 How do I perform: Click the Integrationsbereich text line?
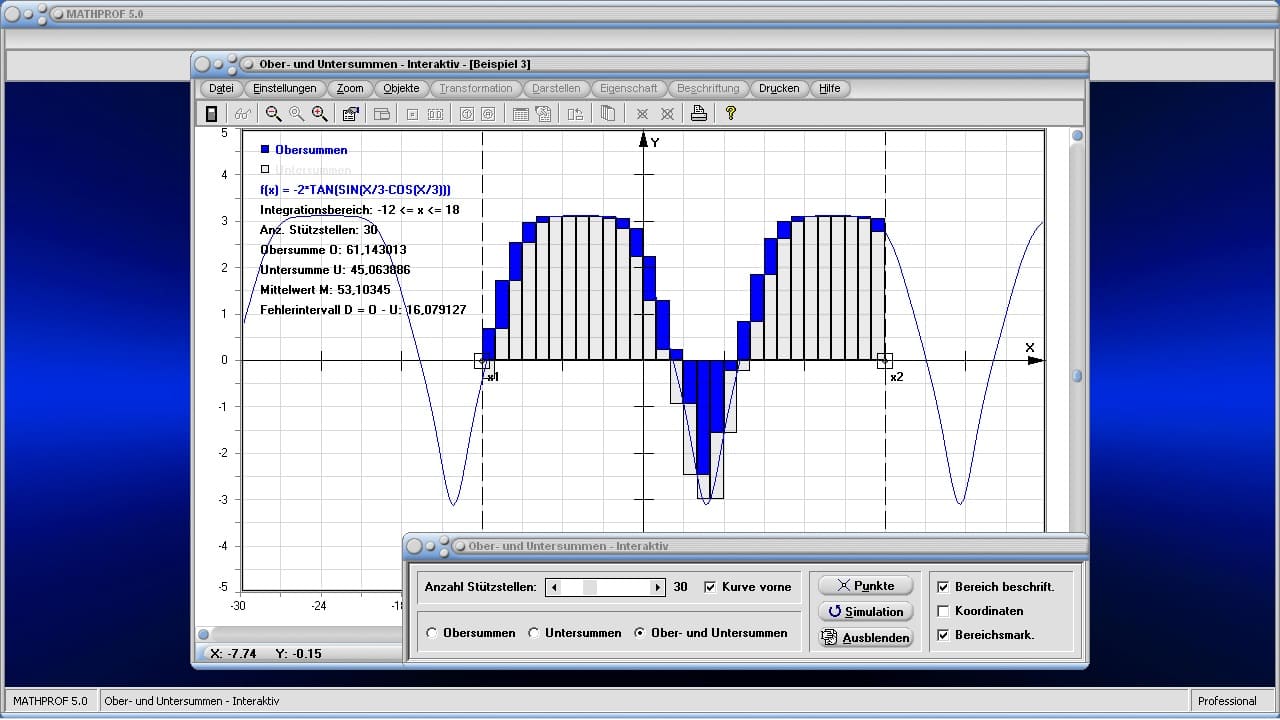pos(360,209)
